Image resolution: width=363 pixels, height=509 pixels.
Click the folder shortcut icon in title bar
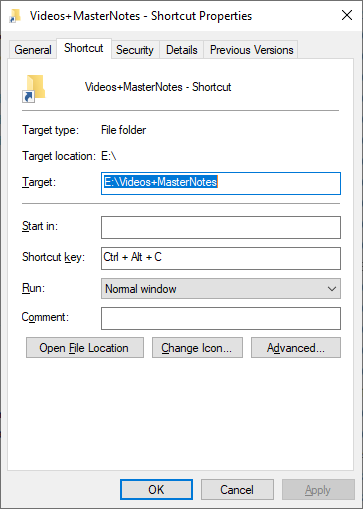(15, 16)
